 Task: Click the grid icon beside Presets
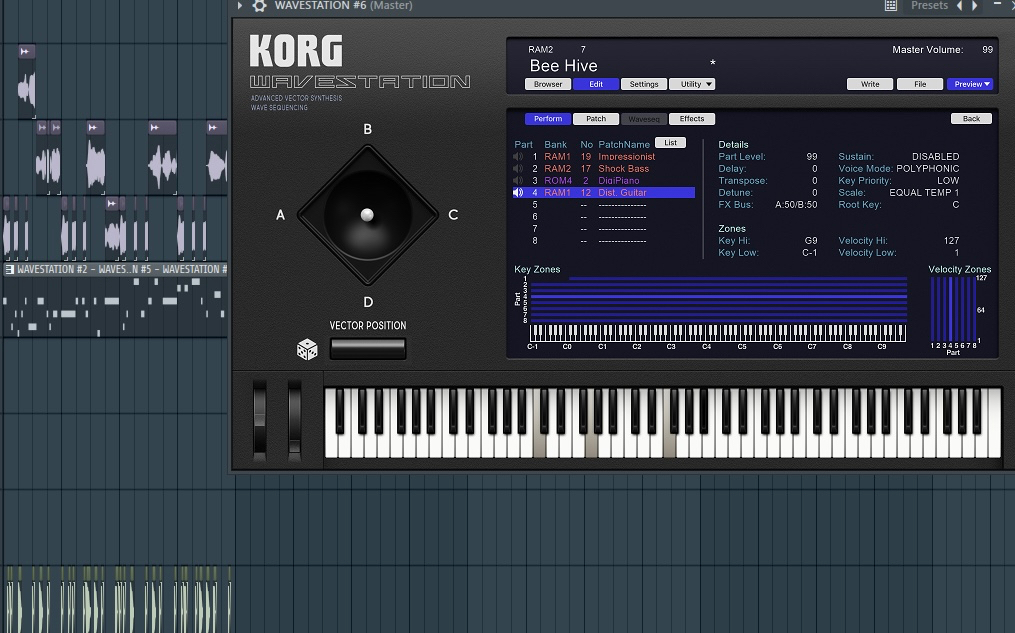pos(891,6)
